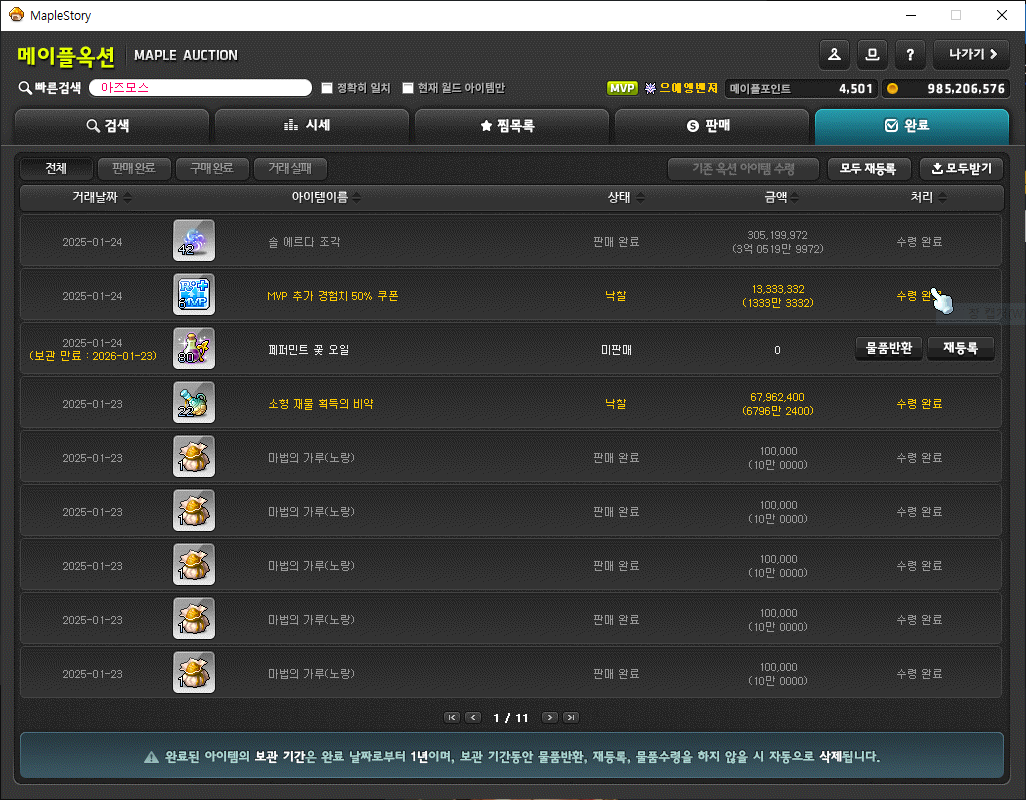
Task: Click the MVP 추가 경험치 50% 쿠폰 name
Action: click(332, 296)
